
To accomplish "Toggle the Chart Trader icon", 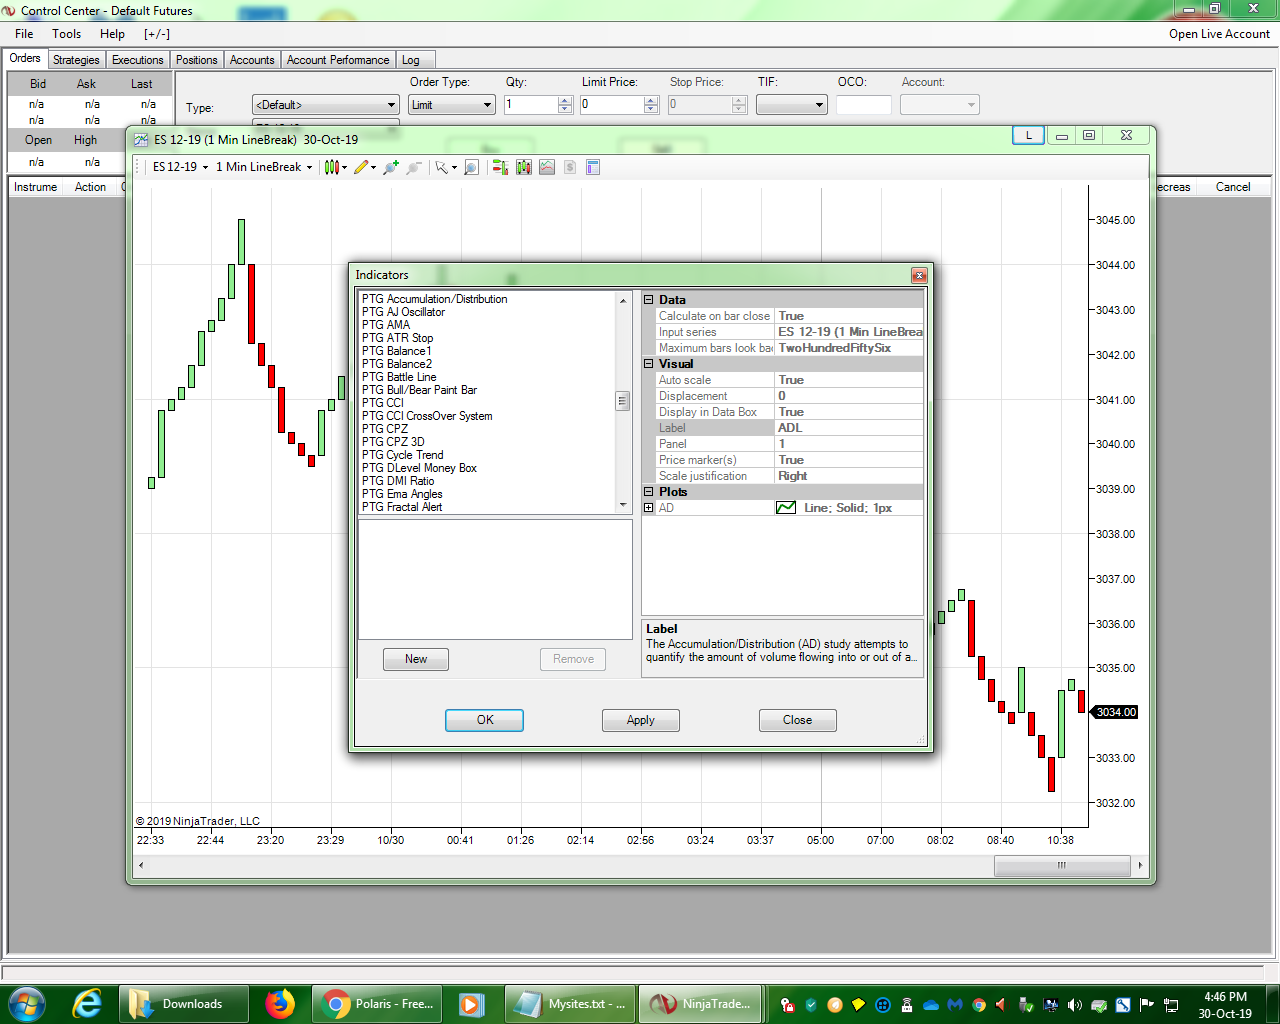I will 501,167.
